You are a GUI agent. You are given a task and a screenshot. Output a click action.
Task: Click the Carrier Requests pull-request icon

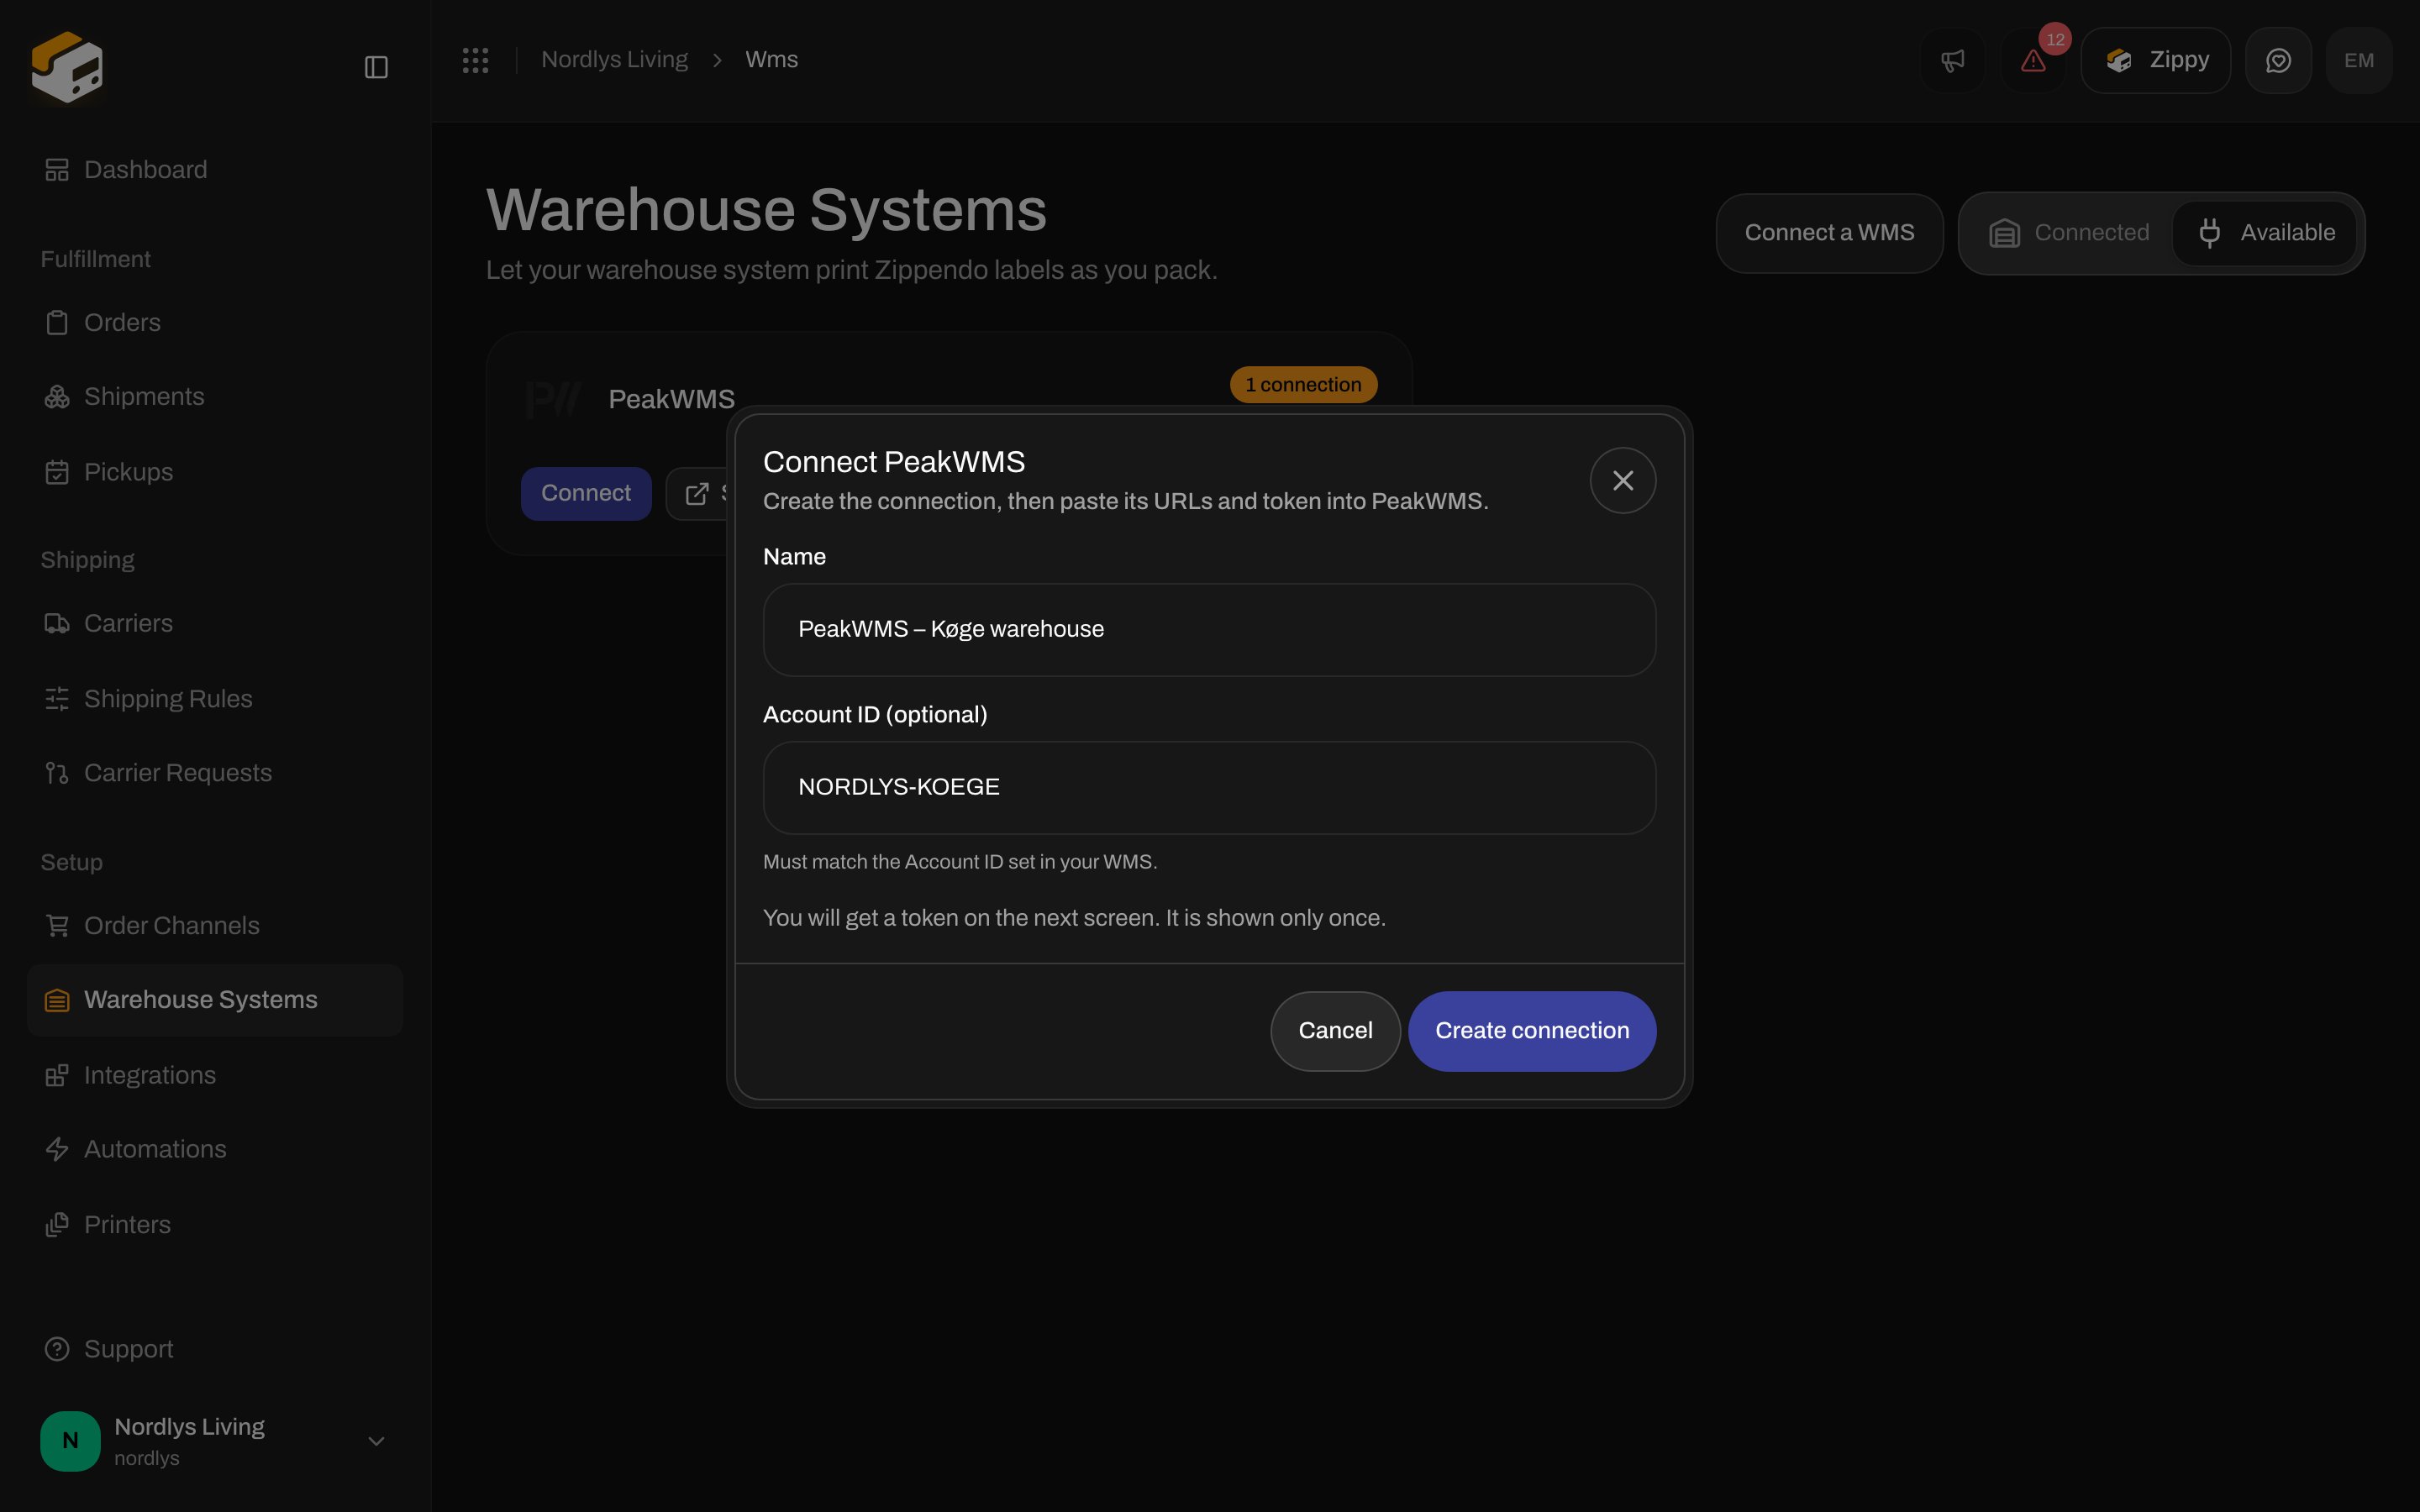click(57, 773)
